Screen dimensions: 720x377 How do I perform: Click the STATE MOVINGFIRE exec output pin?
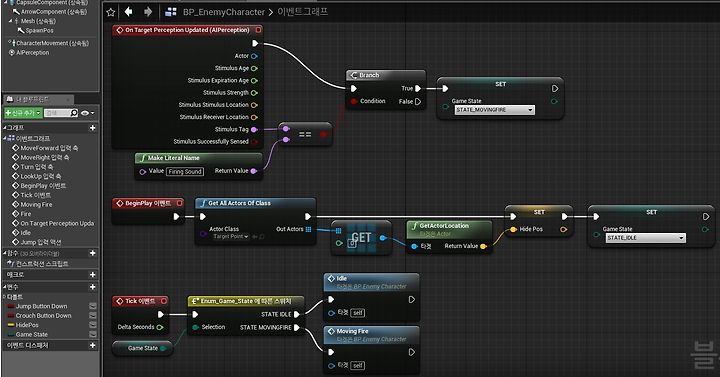297,327
